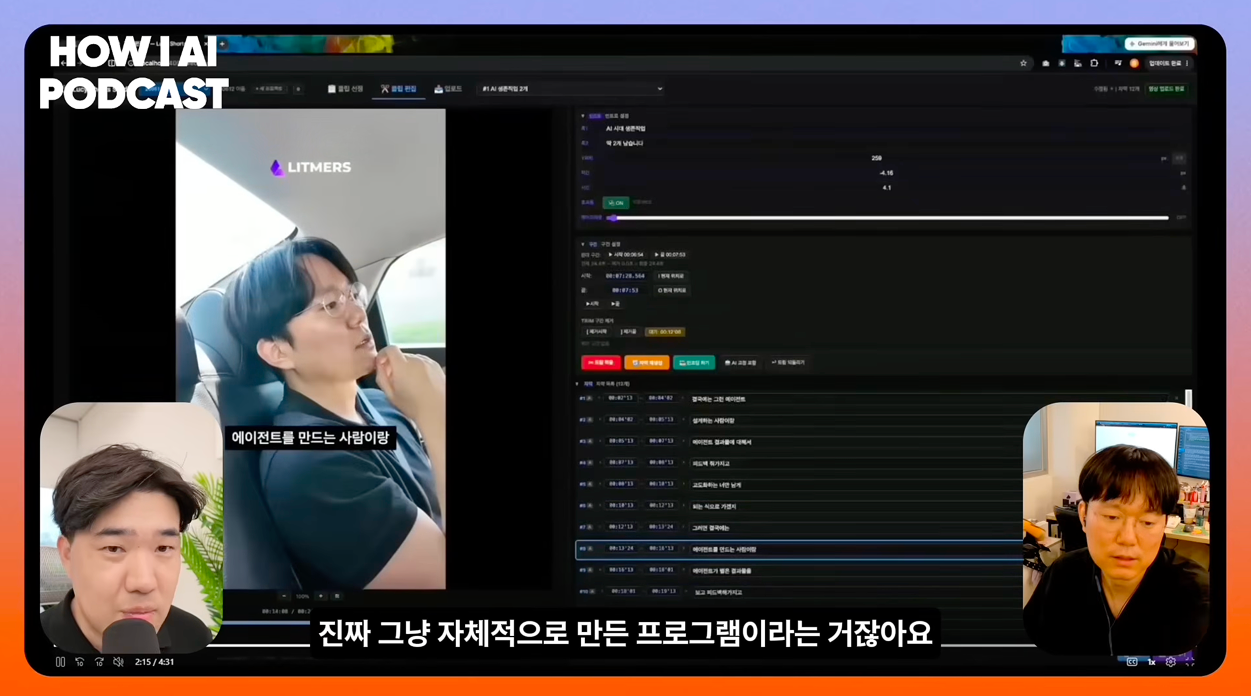Click the Gemini button in browser top bar
Screen dimensions: 1251x696
click(x=1159, y=44)
